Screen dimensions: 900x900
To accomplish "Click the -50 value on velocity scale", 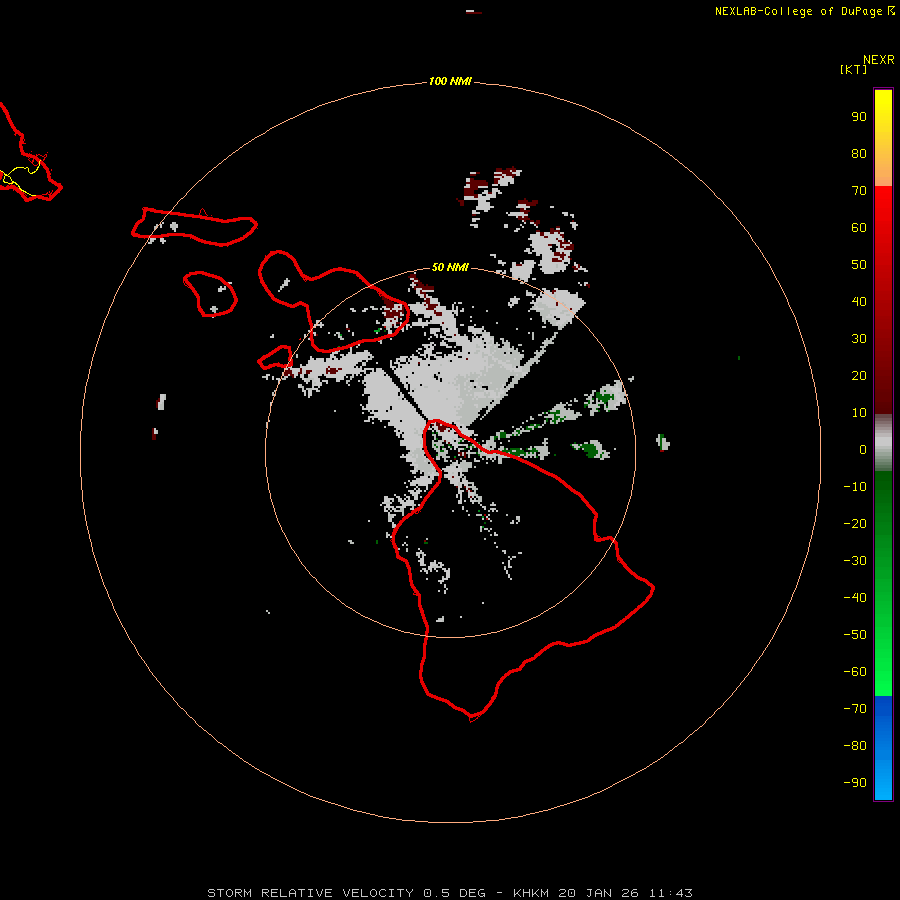I will pos(855,635).
